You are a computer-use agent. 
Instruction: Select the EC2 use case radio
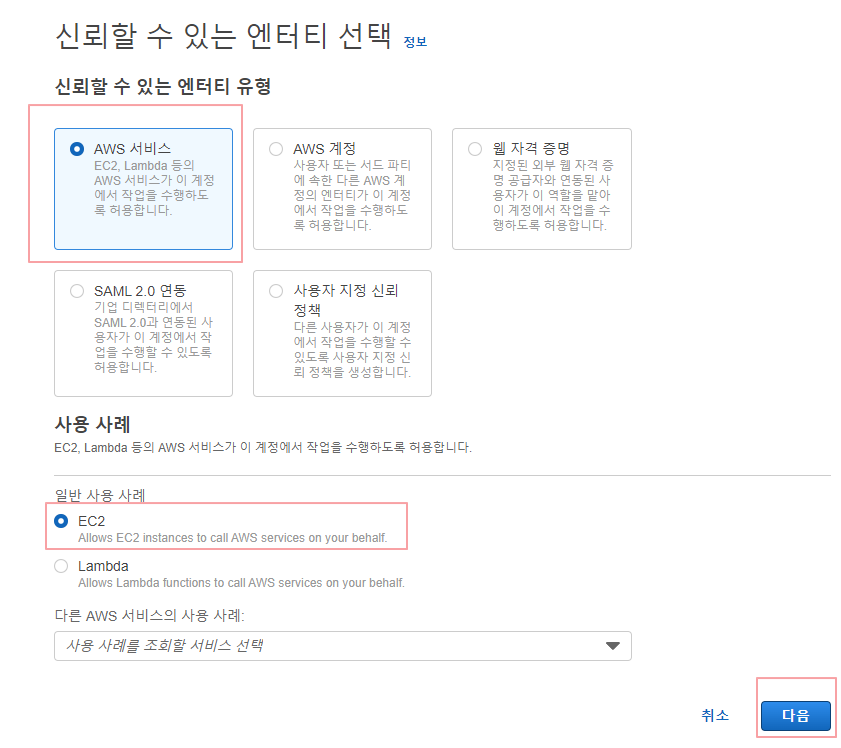tap(61, 521)
